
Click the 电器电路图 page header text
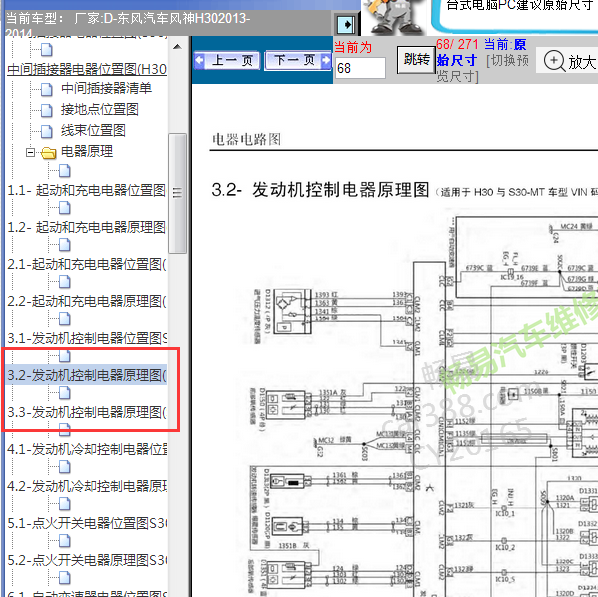coord(246,139)
